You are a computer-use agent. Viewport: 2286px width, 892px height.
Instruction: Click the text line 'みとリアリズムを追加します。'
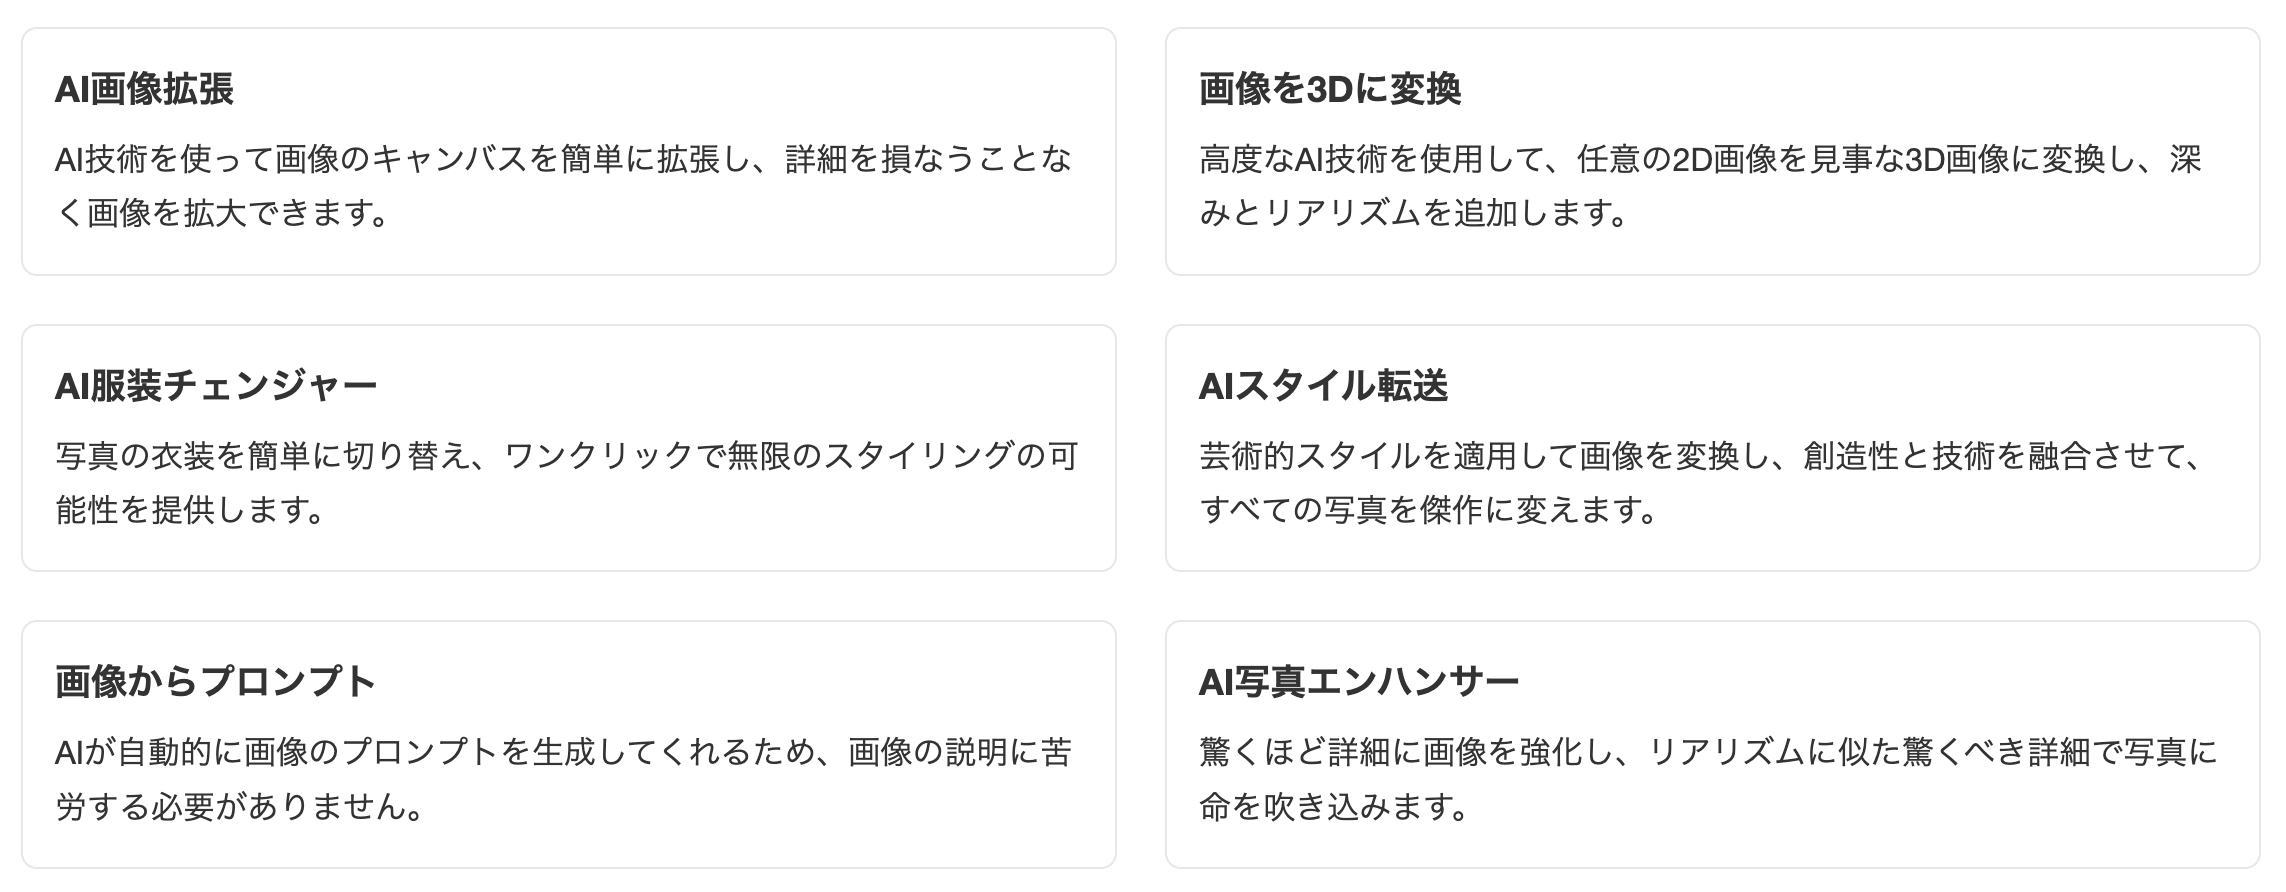(x=1414, y=214)
